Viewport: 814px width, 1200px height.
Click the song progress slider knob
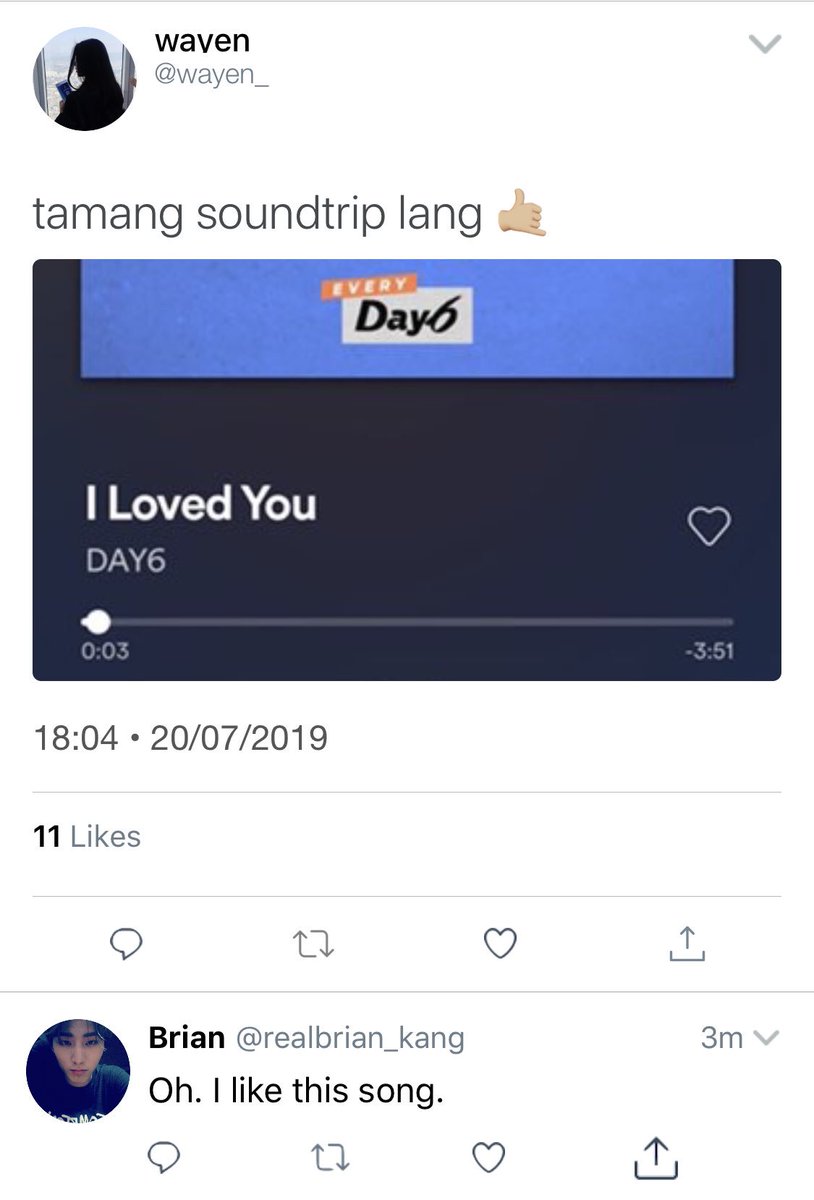[98, 622]
